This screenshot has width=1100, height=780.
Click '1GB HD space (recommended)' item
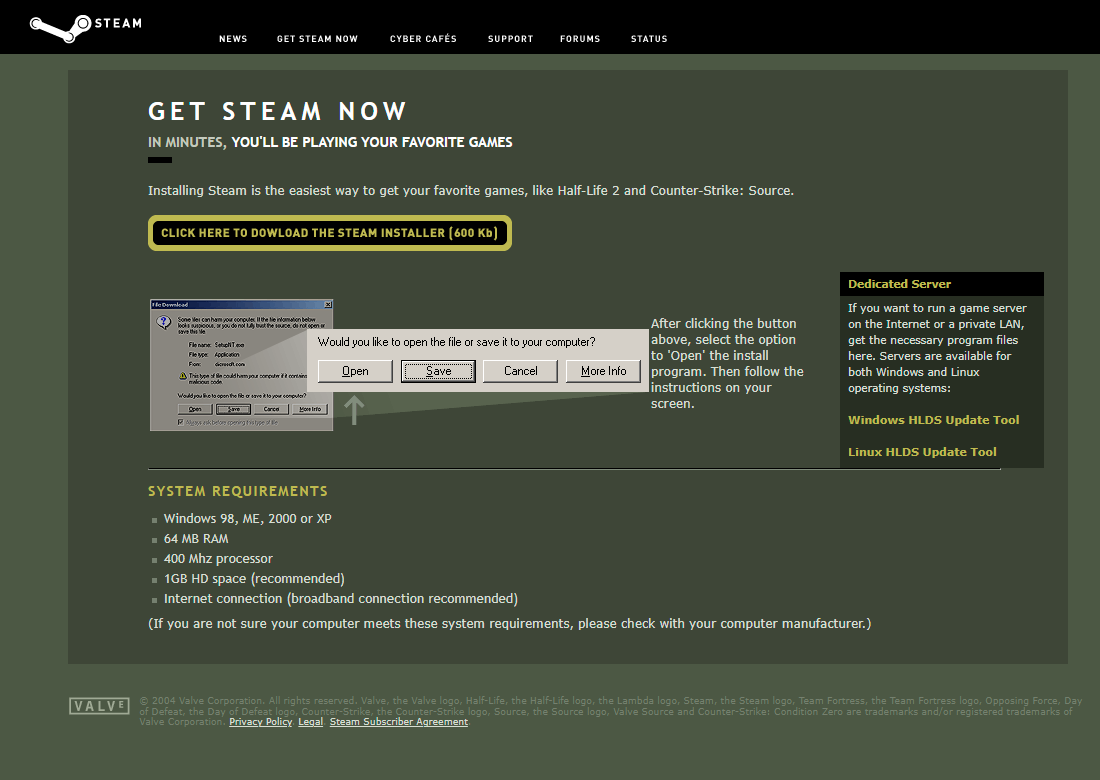(x=254, y=579)
